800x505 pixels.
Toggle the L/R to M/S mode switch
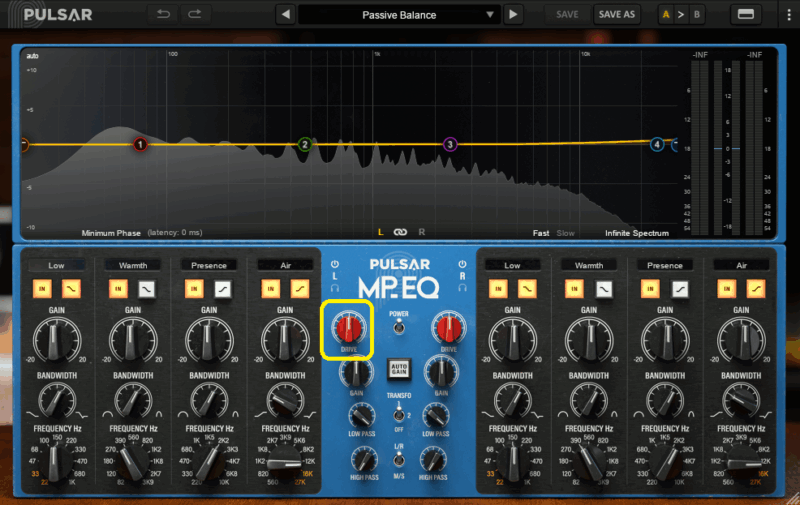[x=399, y=461]
